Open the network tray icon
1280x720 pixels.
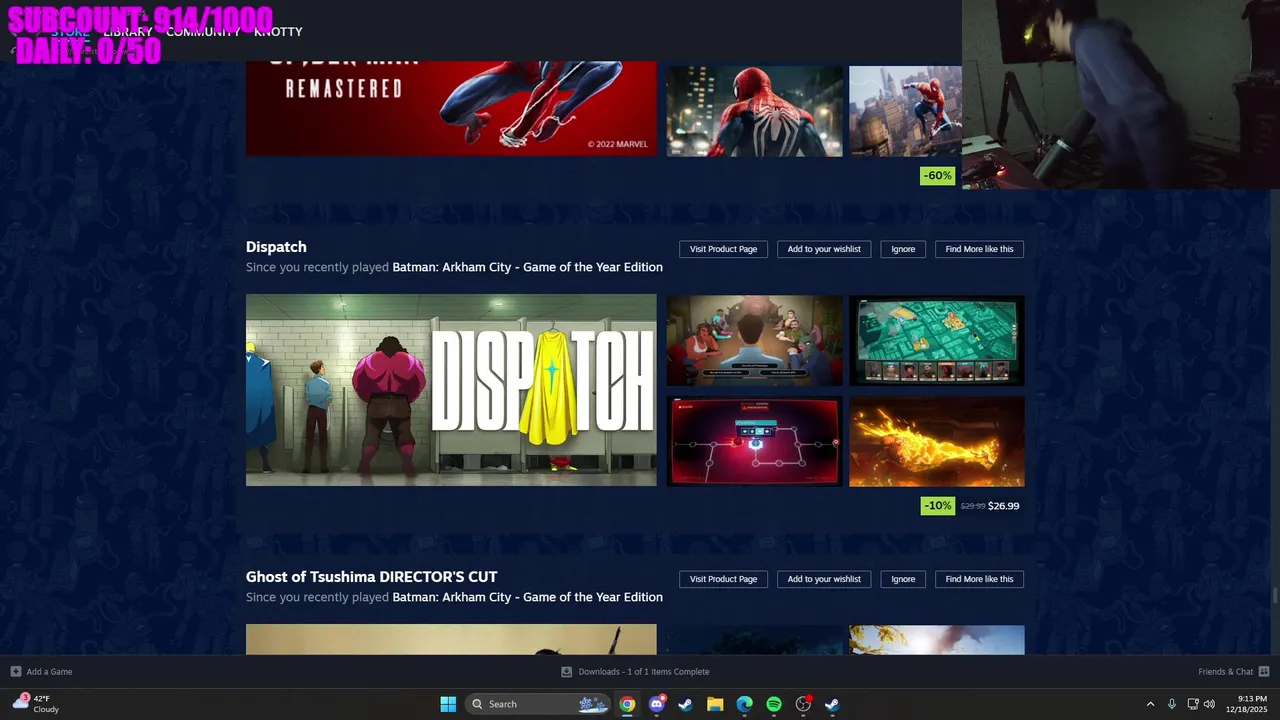tap(1192, 704)
